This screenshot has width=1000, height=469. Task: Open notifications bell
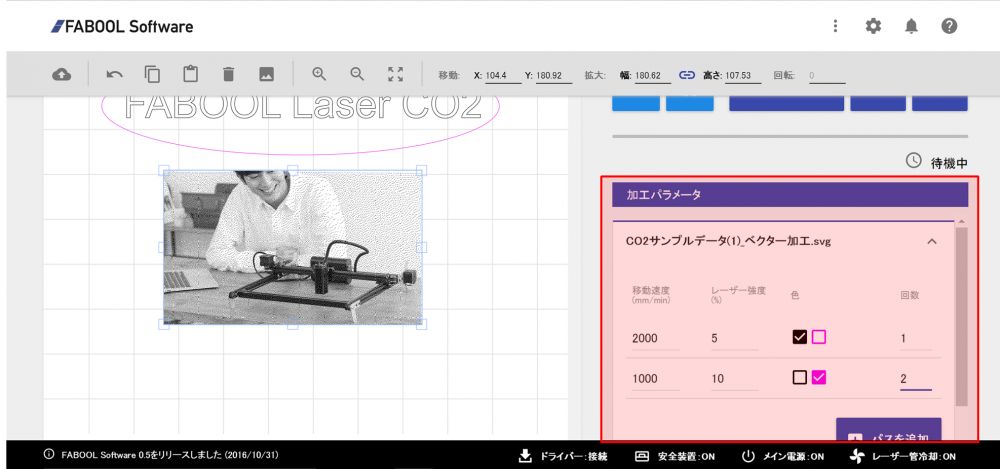pos(911,26)
